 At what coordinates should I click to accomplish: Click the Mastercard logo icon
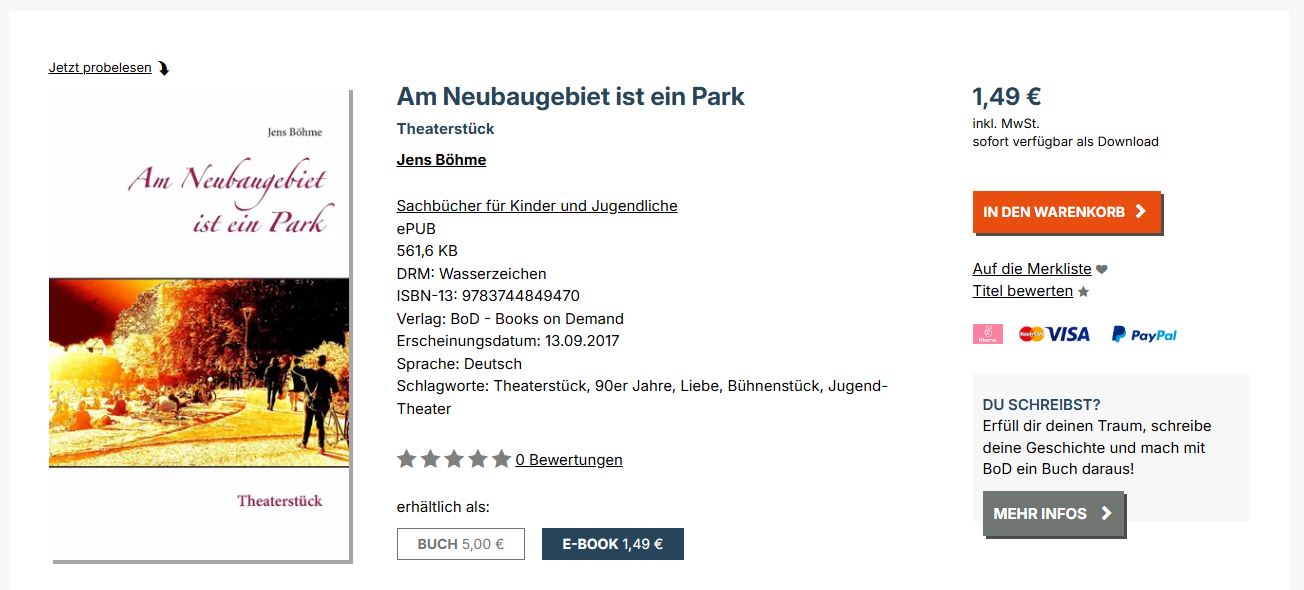click(x=1031, y=334)
